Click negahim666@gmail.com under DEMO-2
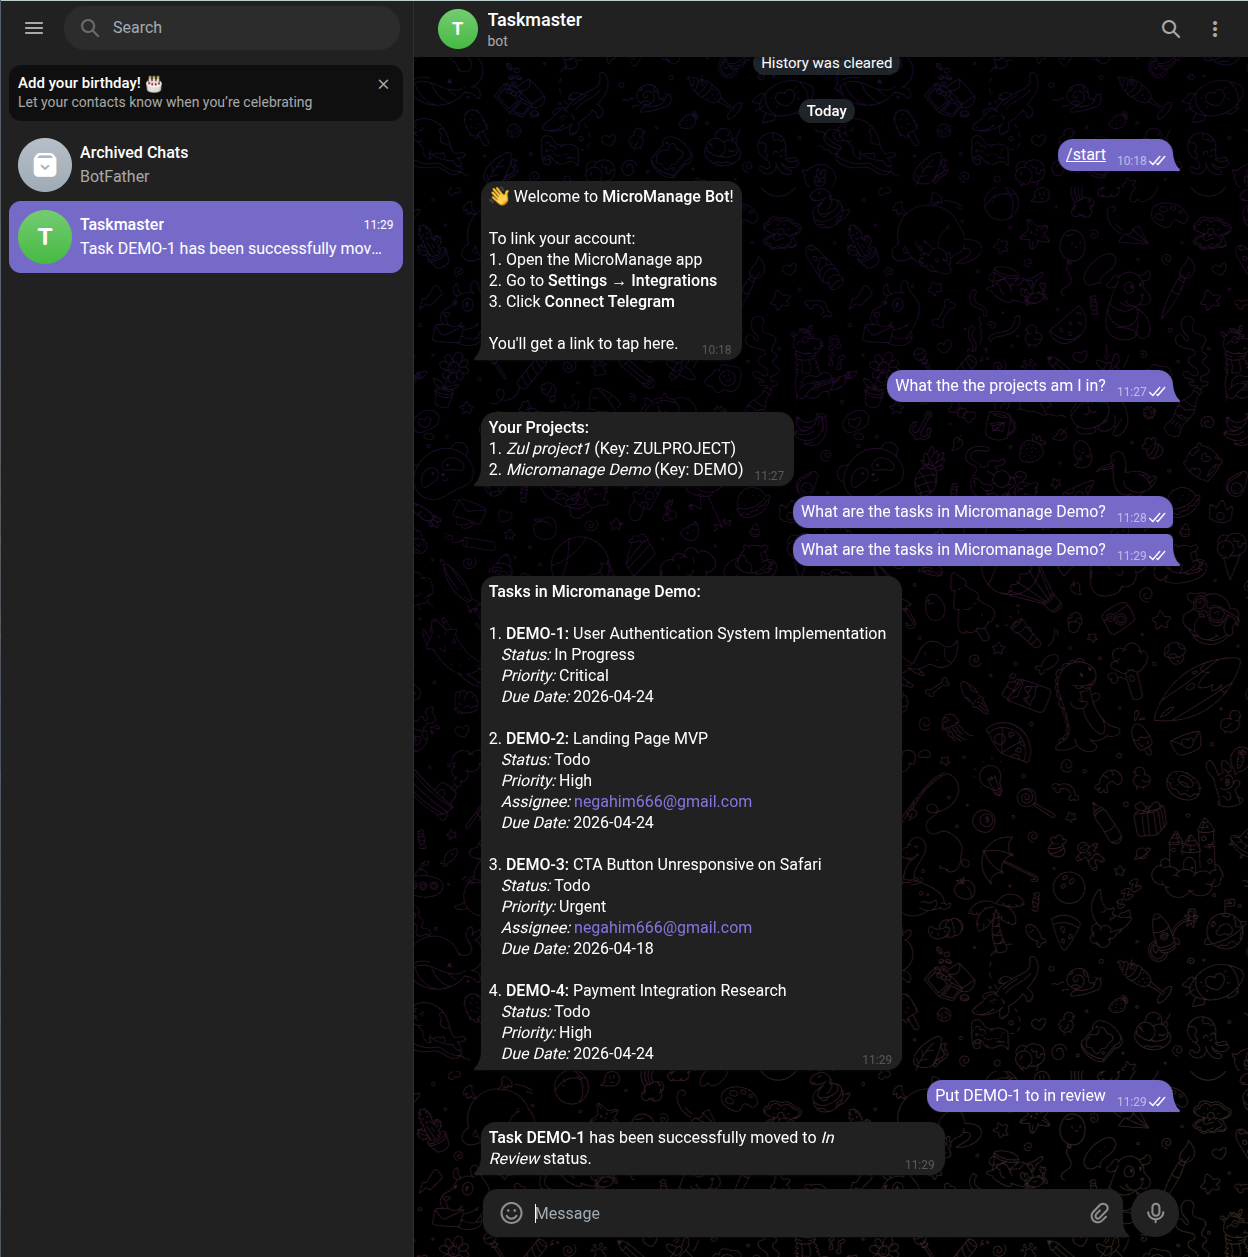The image size is (1248, 1257). click(x=663, y=802)
